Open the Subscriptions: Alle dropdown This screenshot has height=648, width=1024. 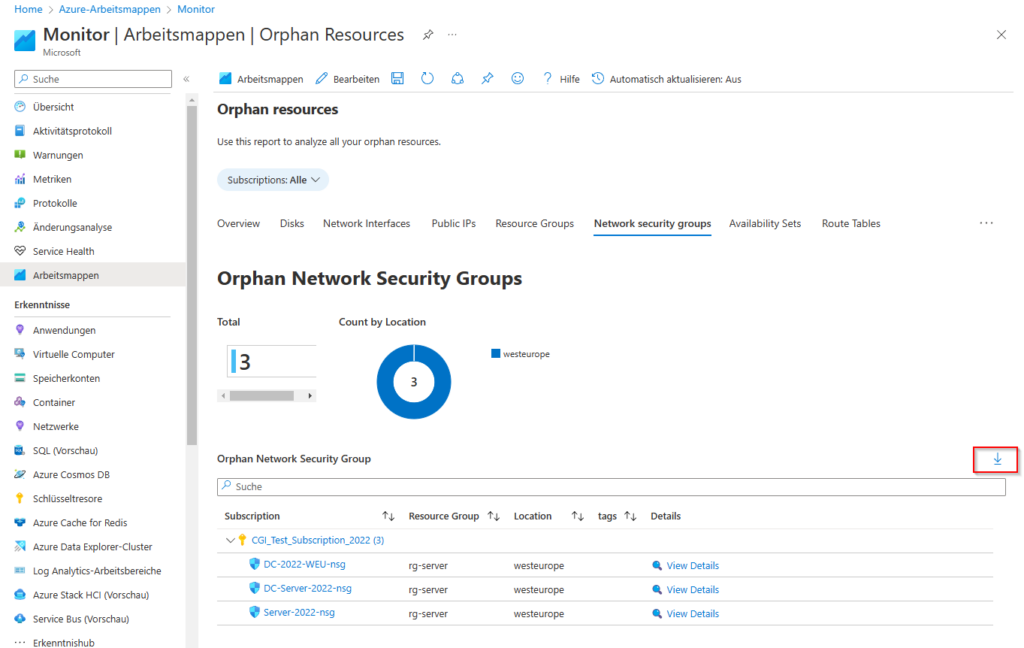click(x=273, y=180)
